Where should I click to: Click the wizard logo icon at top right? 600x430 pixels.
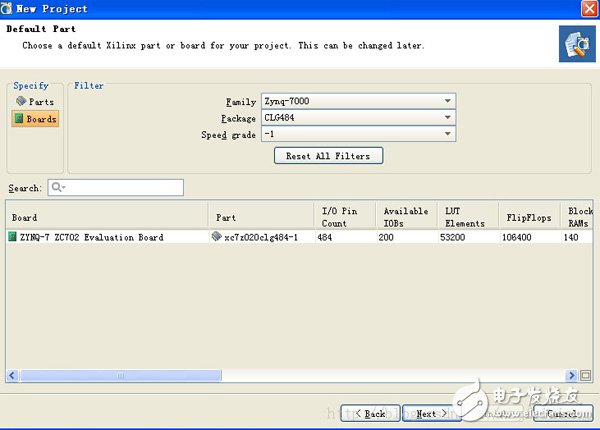coord(576,42)
